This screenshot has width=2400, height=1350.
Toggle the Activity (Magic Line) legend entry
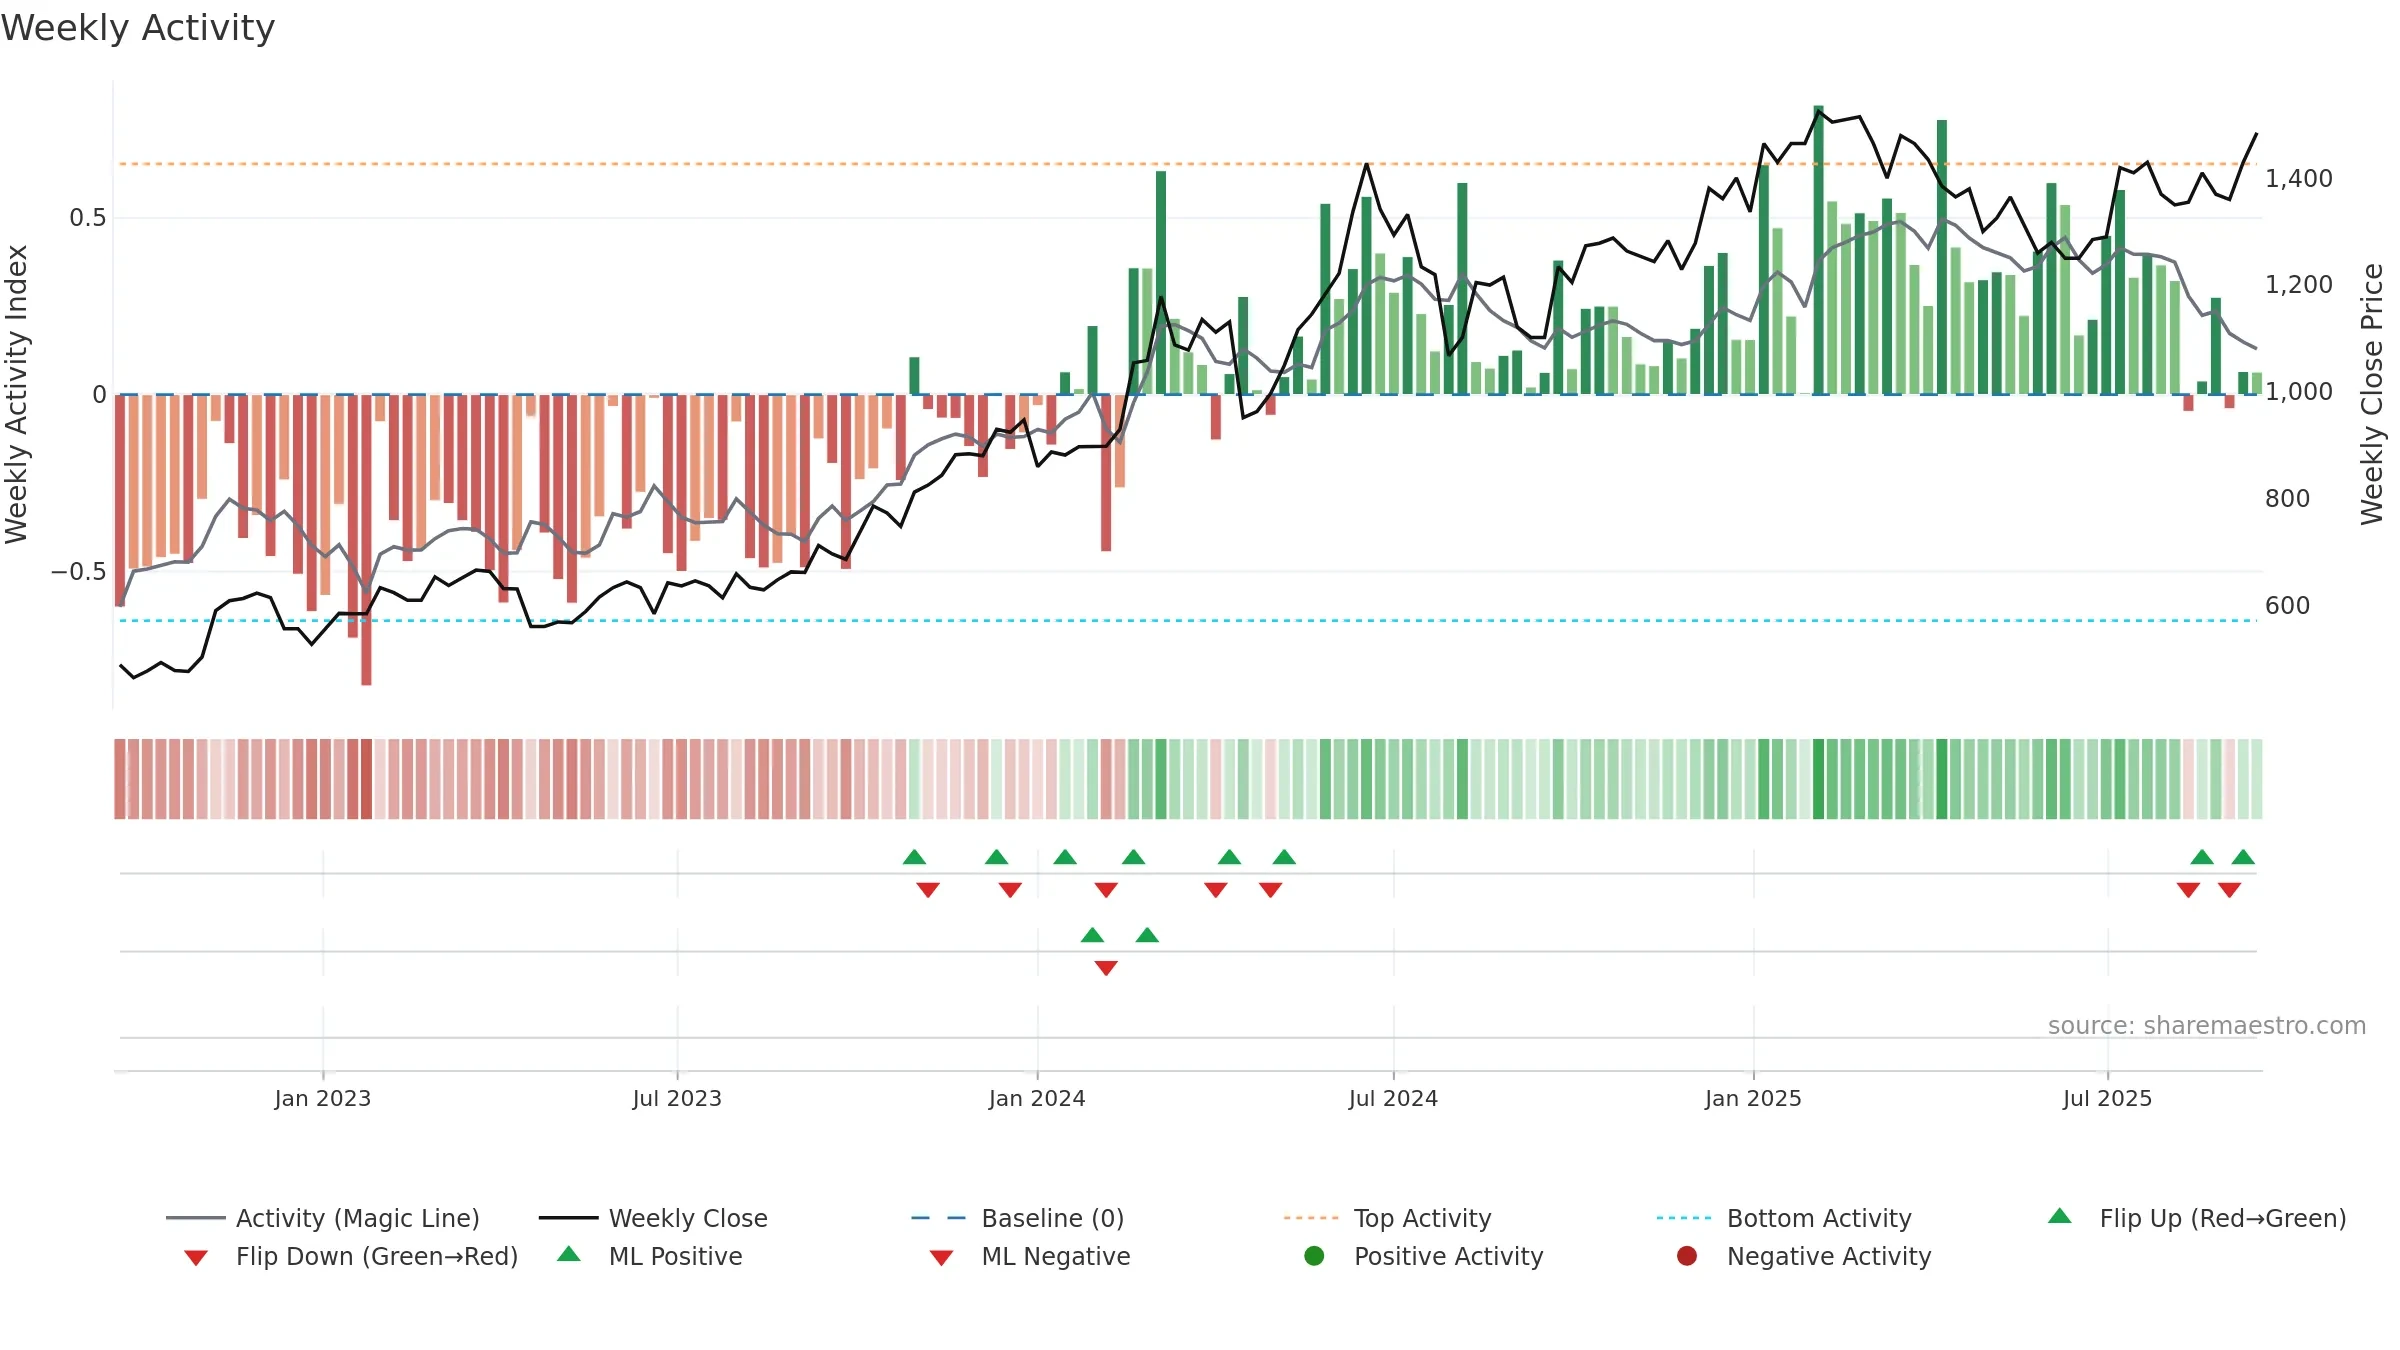(x=323, y=1218)
